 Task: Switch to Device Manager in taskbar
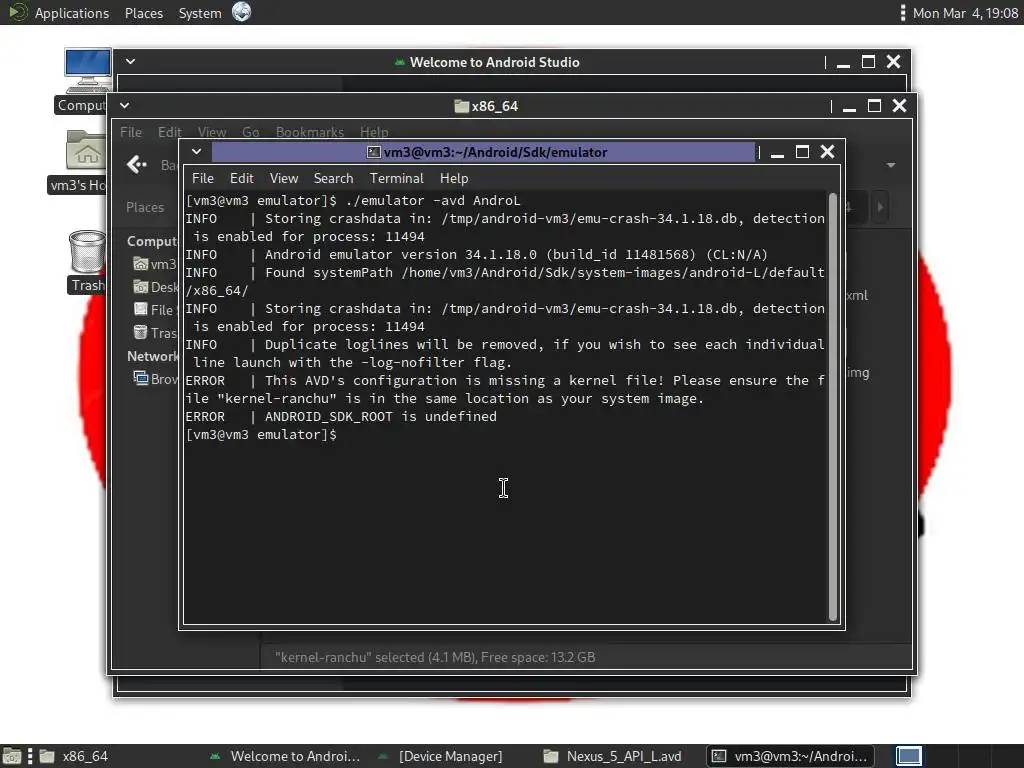pyautogui.click(x=440, y=756)
